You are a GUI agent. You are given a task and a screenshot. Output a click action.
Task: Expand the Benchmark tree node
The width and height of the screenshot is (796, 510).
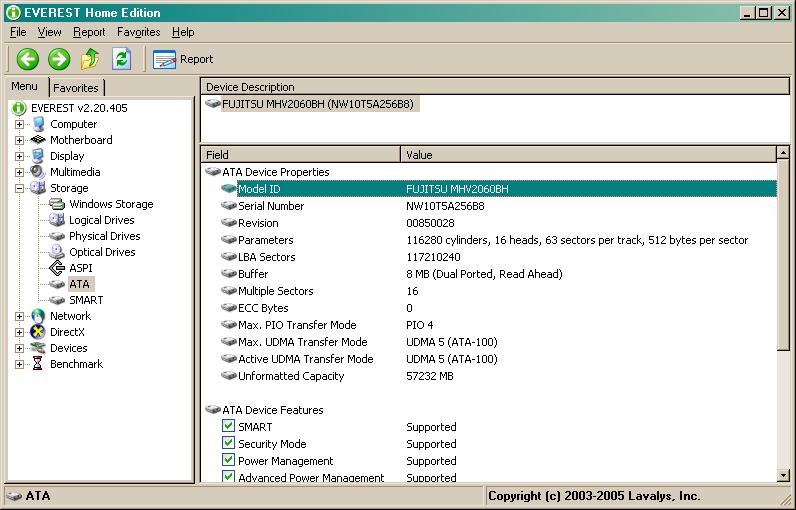(19, 364)
